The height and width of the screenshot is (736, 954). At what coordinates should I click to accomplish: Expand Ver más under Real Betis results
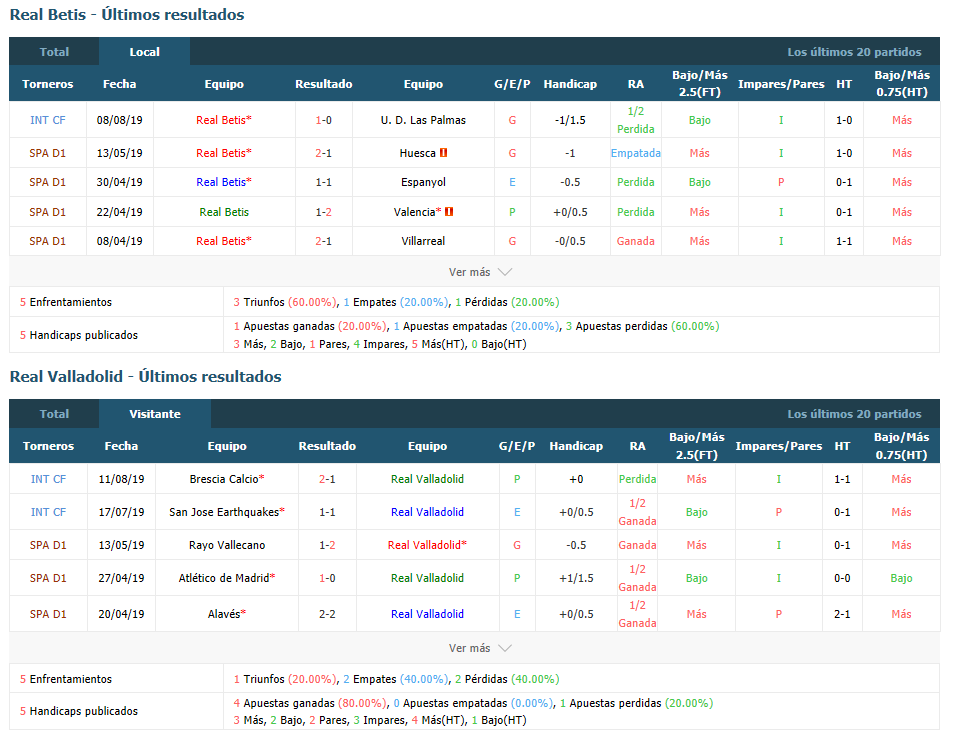coord(480,272)
